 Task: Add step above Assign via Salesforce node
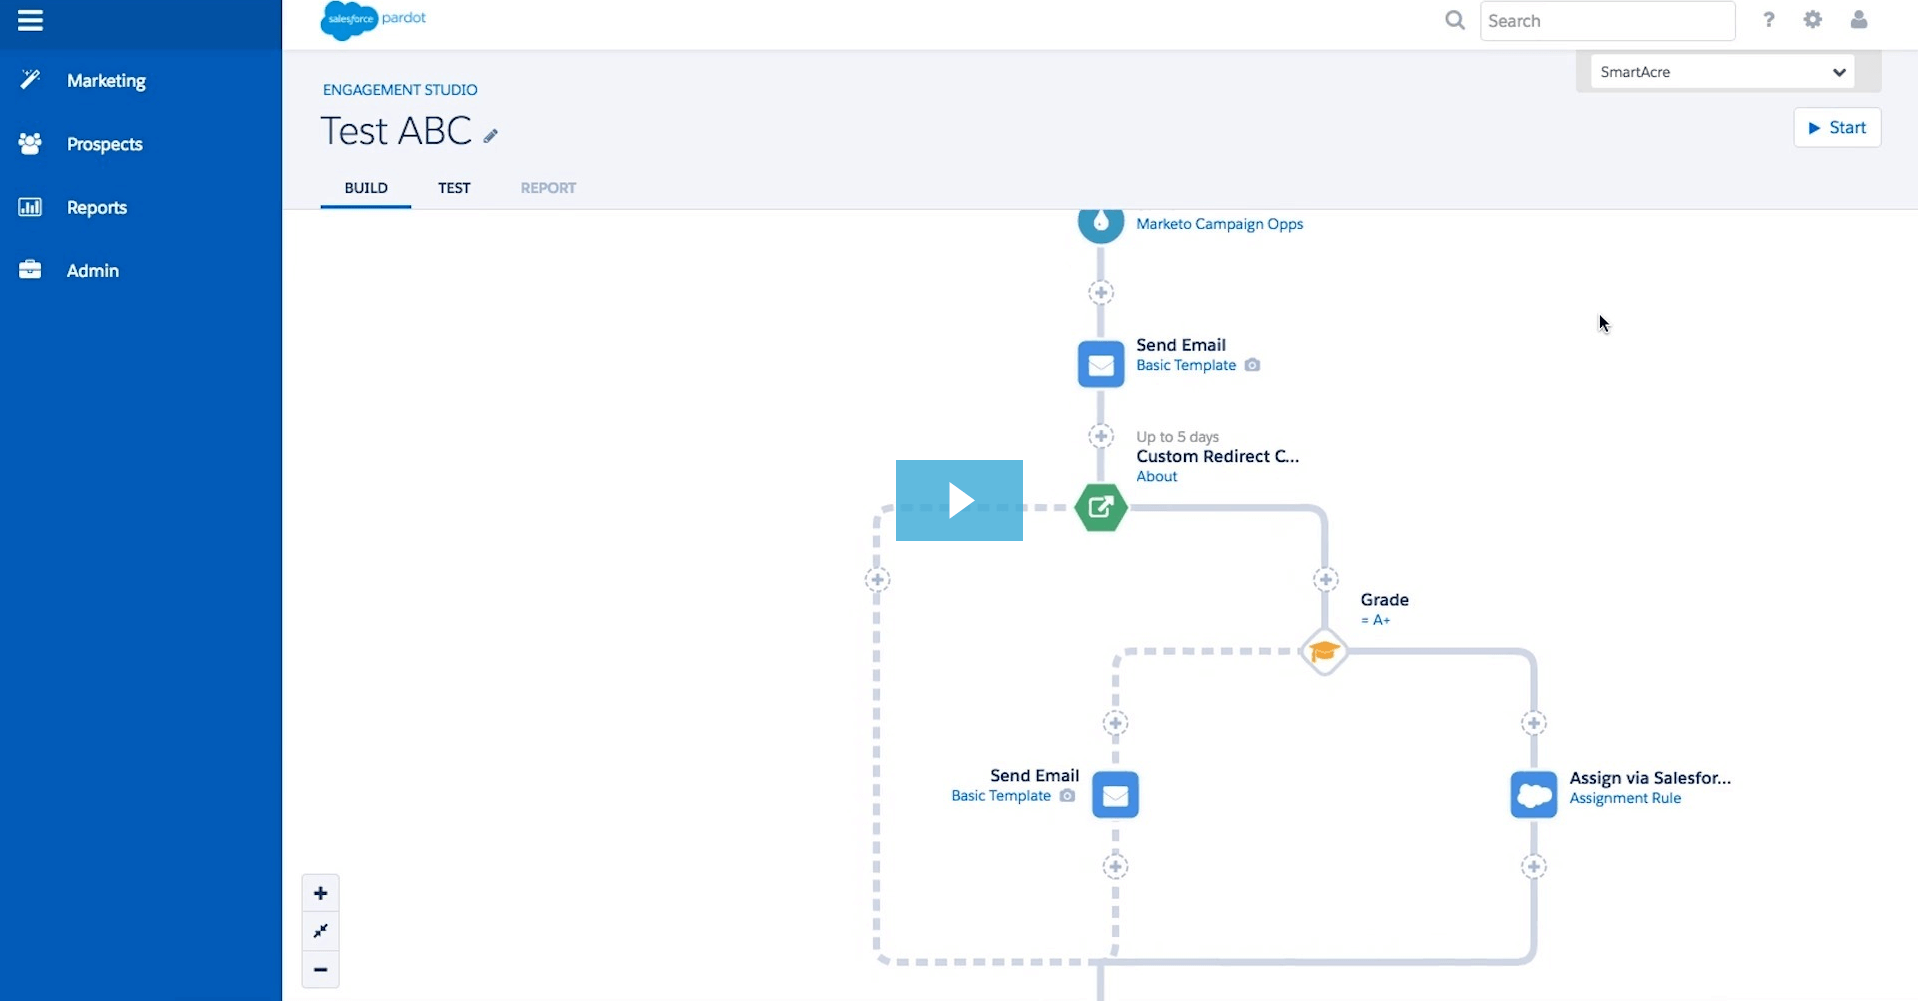coord(1533,723)
